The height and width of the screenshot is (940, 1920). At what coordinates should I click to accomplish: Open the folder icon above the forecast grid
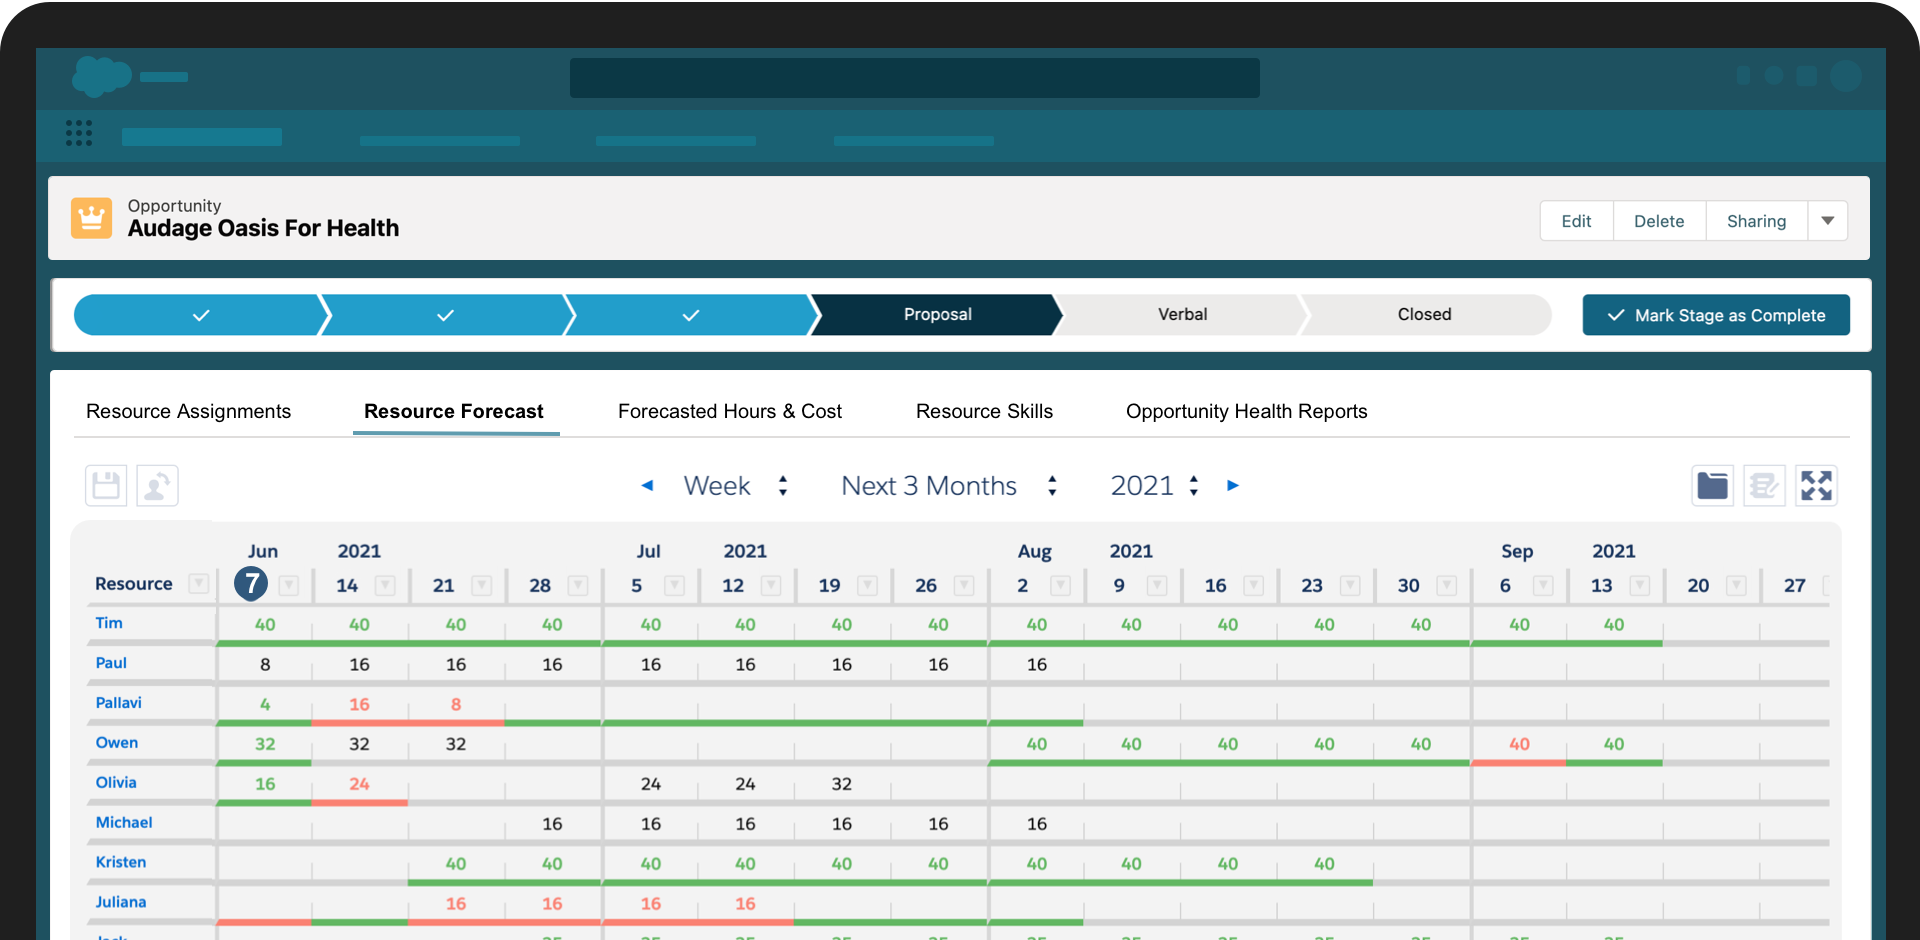tap(1712, 485)
